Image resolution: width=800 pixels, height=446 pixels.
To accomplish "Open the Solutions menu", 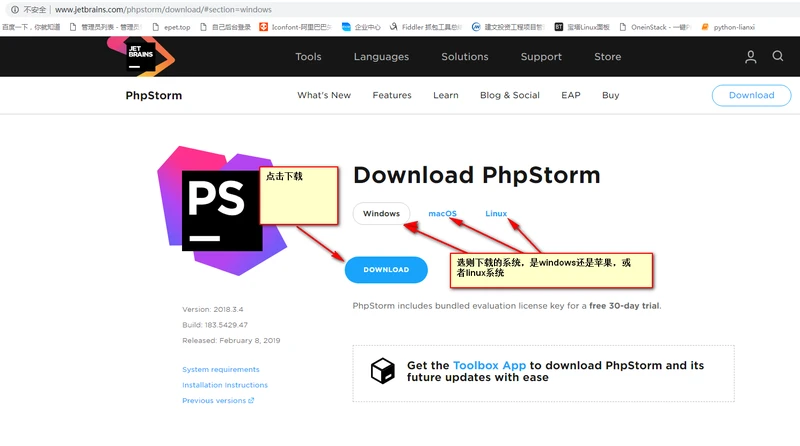I will (x=465, y=57).
